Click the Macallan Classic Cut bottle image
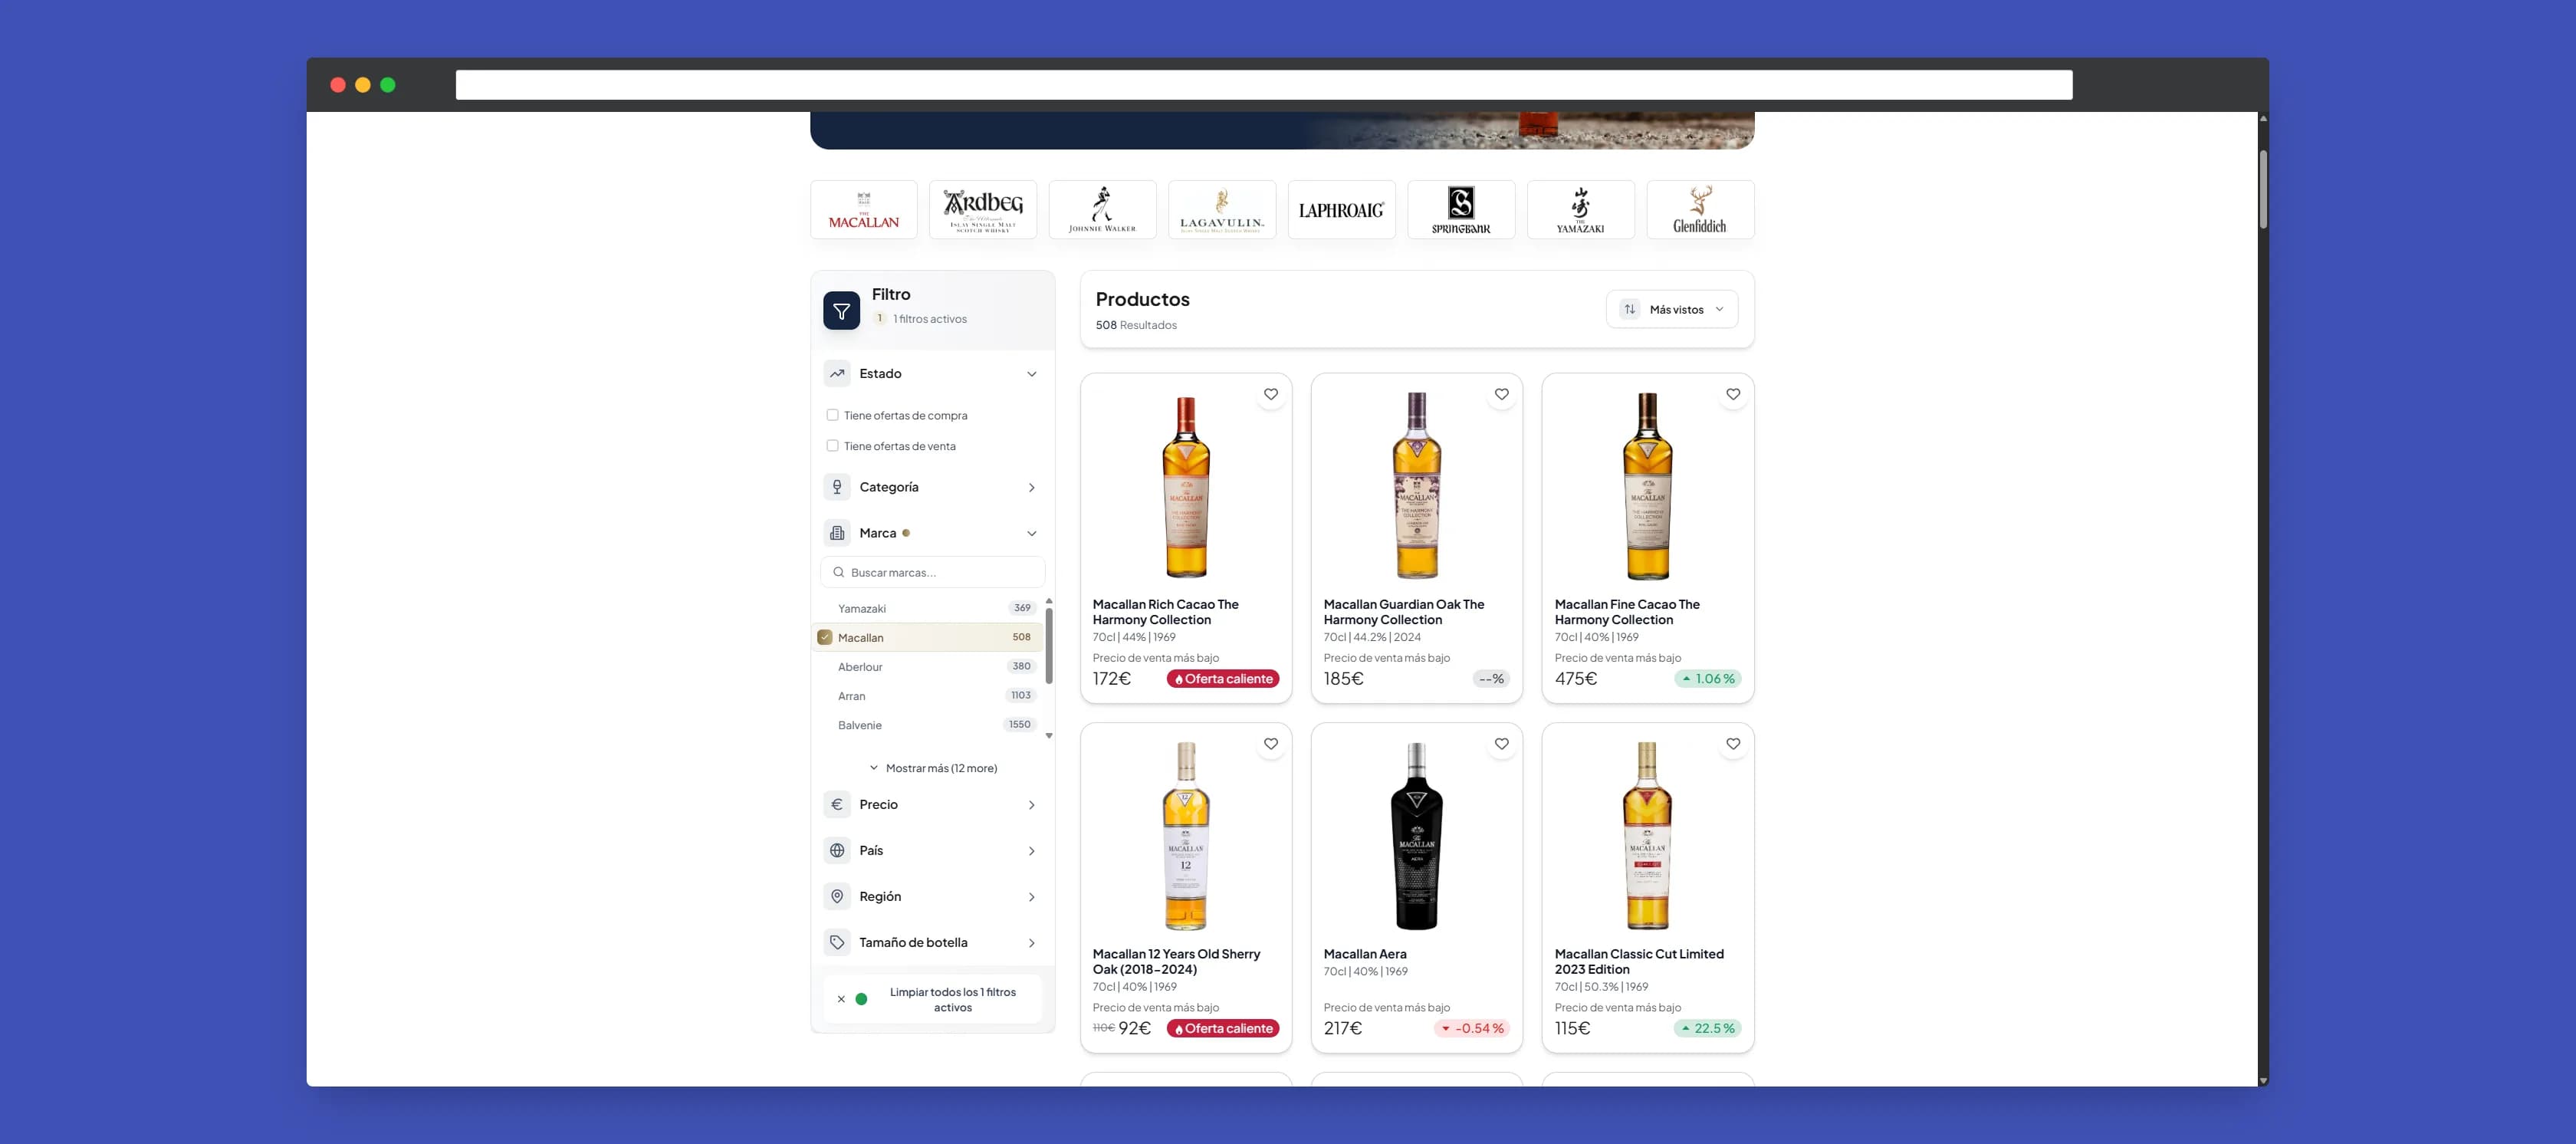 [1648, 837]
